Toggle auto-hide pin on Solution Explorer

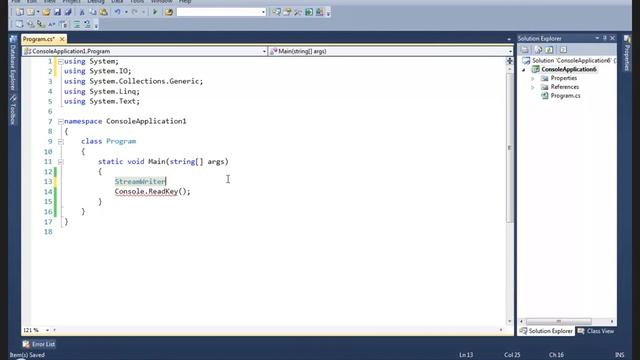coord(605,38)
